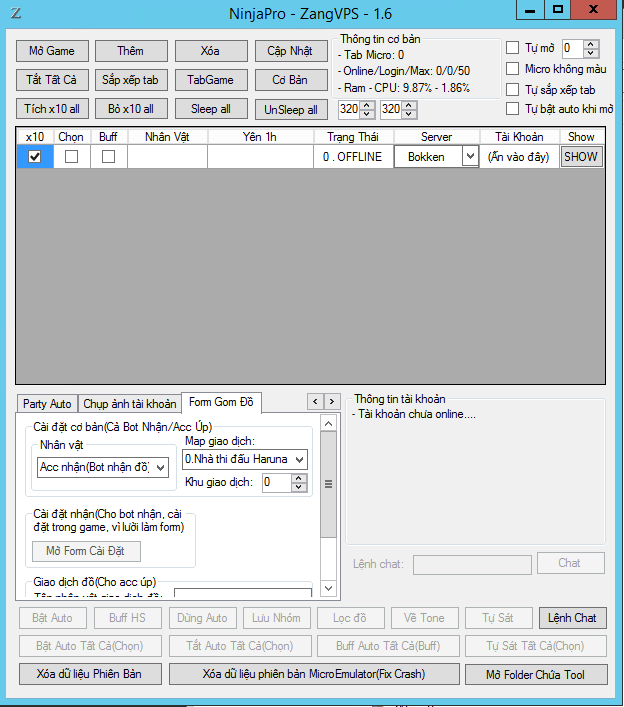Click Xóa dữ liệu Phiên Bản button

point(89,674)
